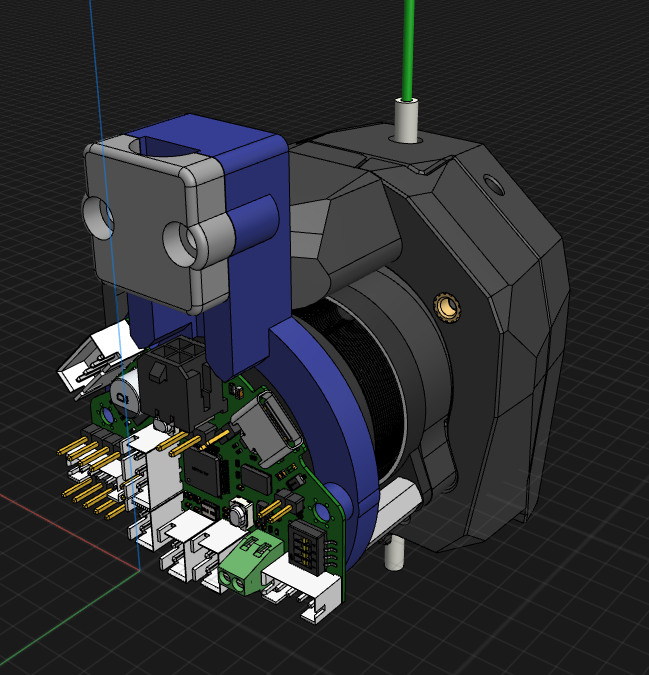Click the small hole atop black housing
Image resolution: width=649 pixels, height=675 pixels.
click(489, 184)
